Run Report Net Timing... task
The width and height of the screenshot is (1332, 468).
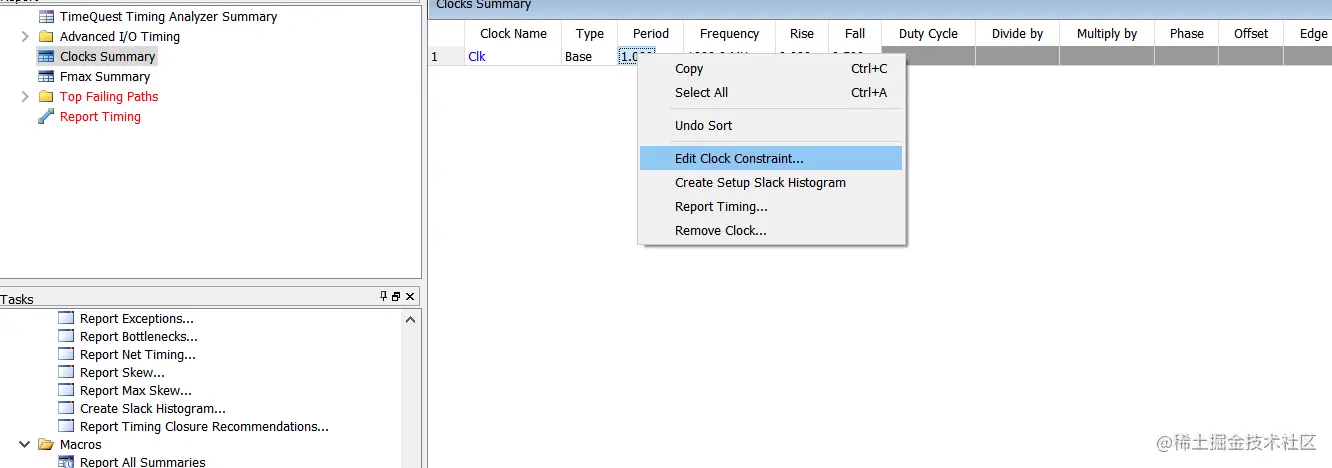(138, 355)
